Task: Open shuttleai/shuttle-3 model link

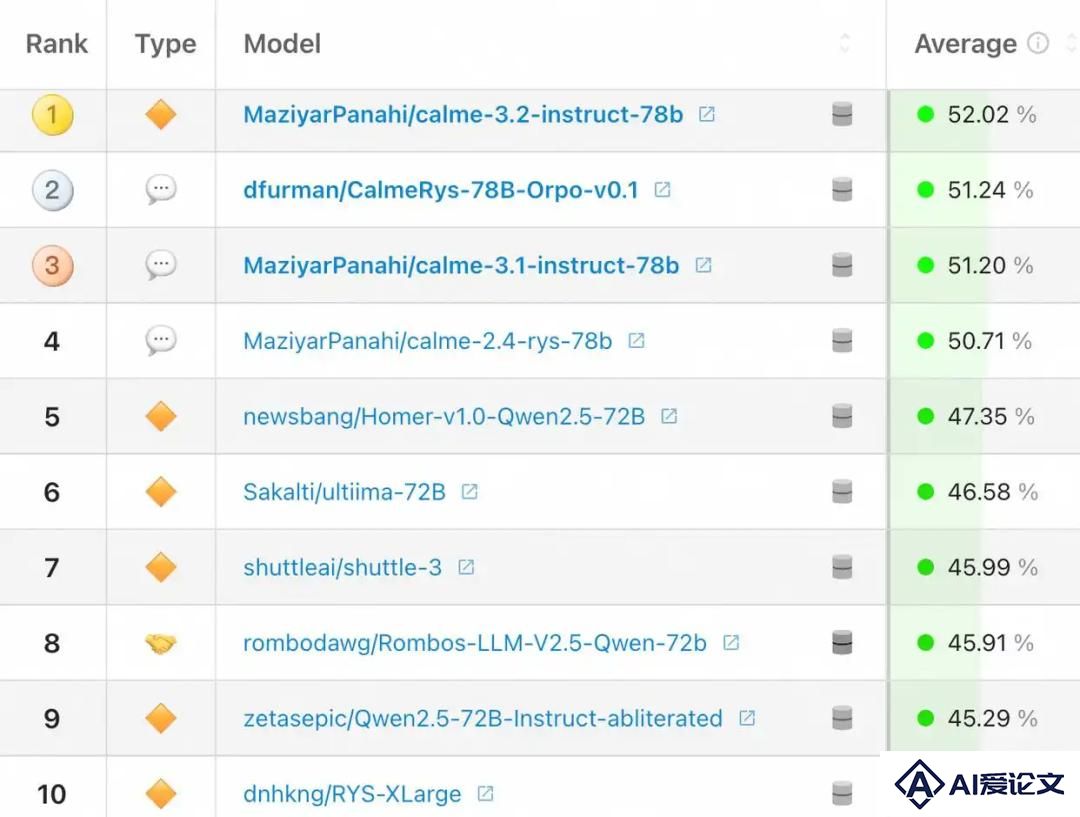Action: [x=342, y=568]
